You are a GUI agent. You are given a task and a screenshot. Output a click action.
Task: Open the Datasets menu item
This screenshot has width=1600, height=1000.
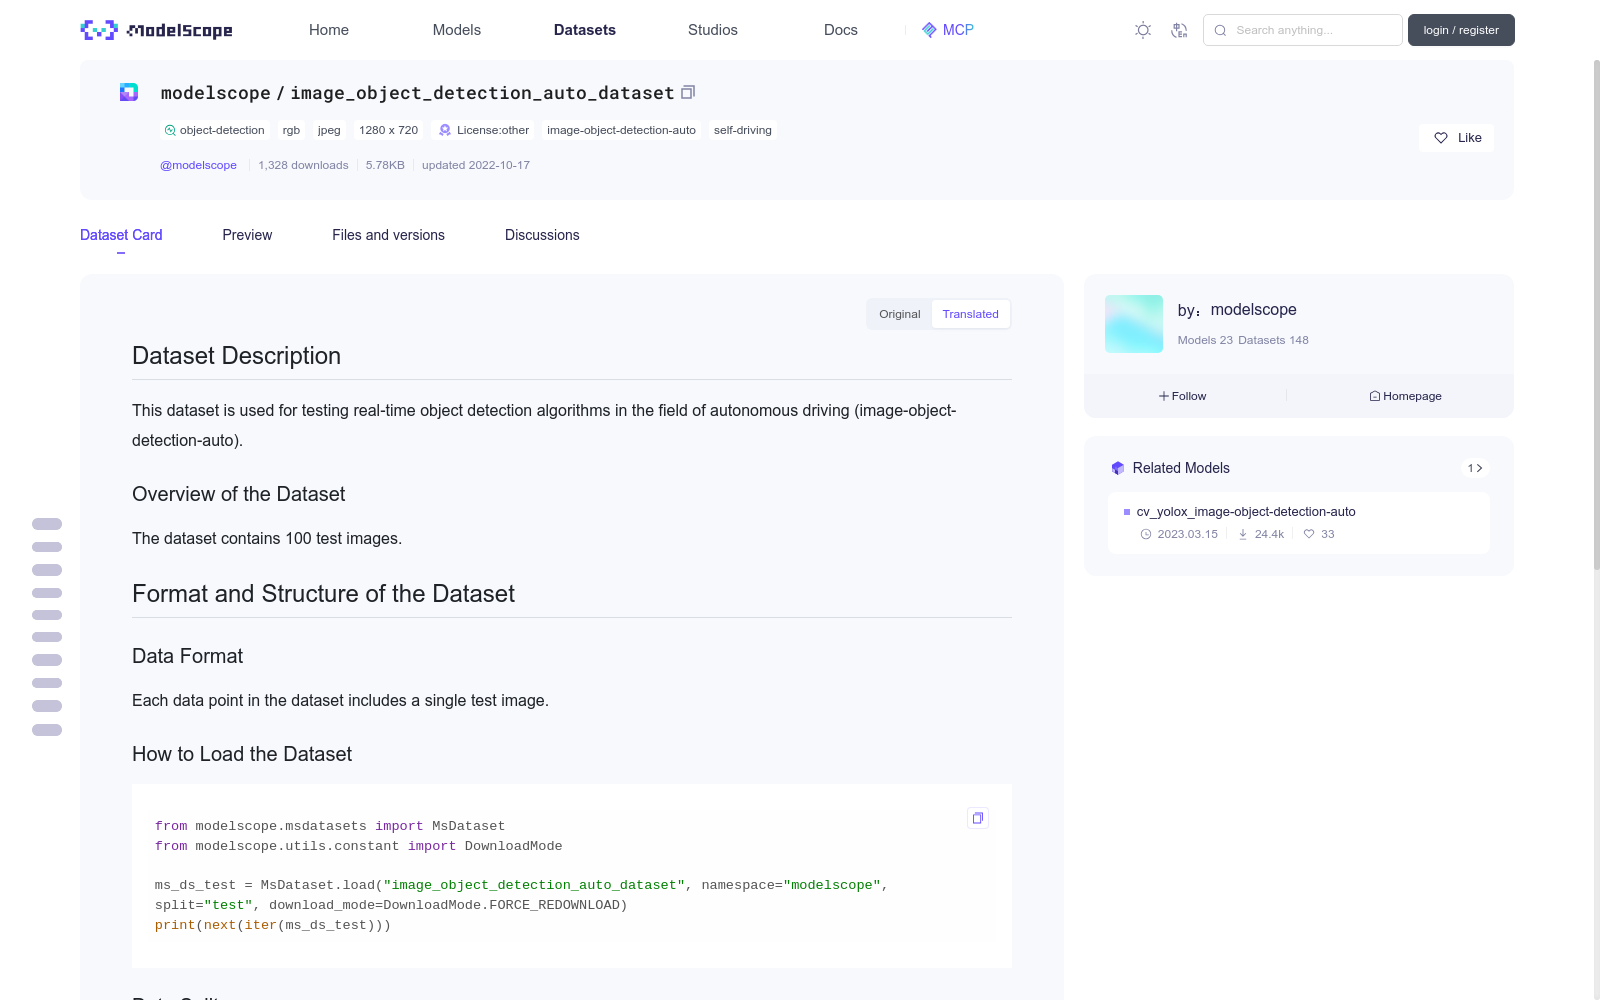585,30
